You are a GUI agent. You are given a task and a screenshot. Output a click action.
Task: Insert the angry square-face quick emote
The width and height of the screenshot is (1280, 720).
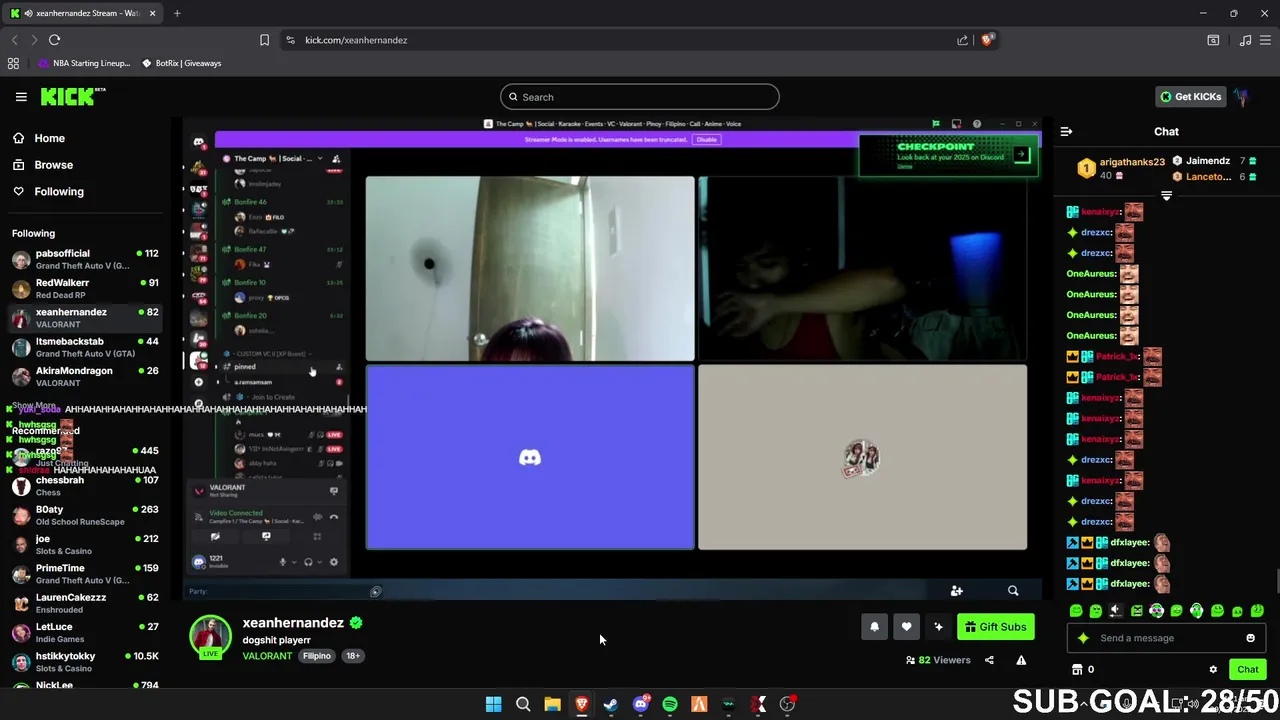1136,611
